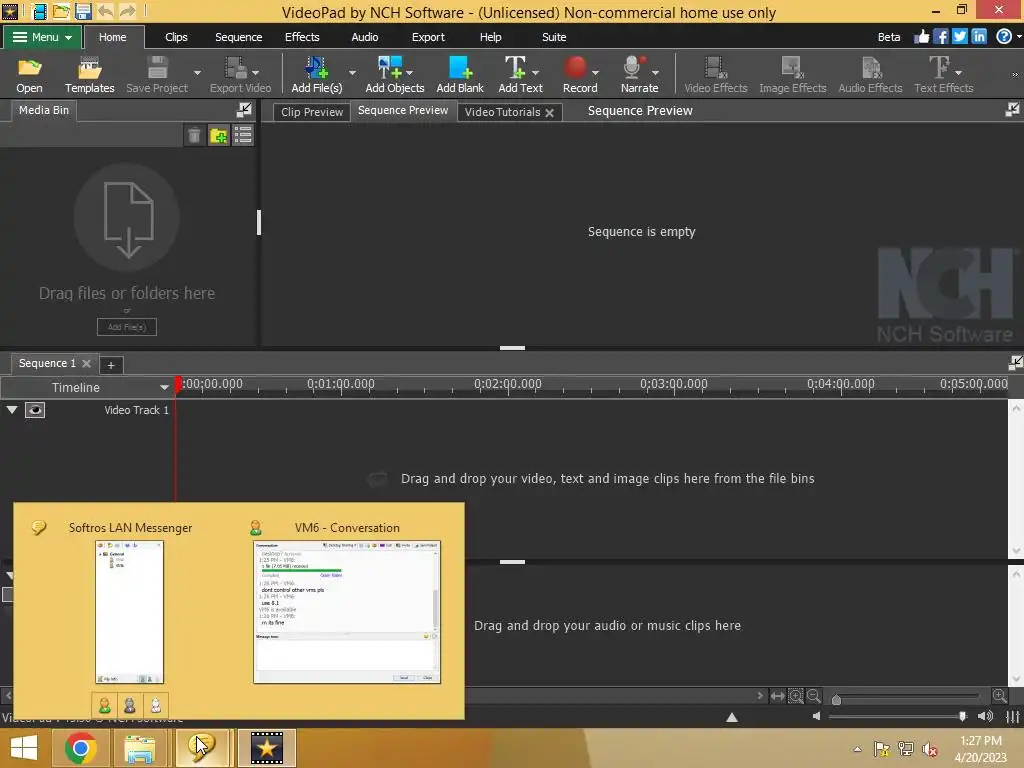Screen dimensions: 1024x768
Task: Switch to the Effects ribbon tab
Action: coord(302,37)
